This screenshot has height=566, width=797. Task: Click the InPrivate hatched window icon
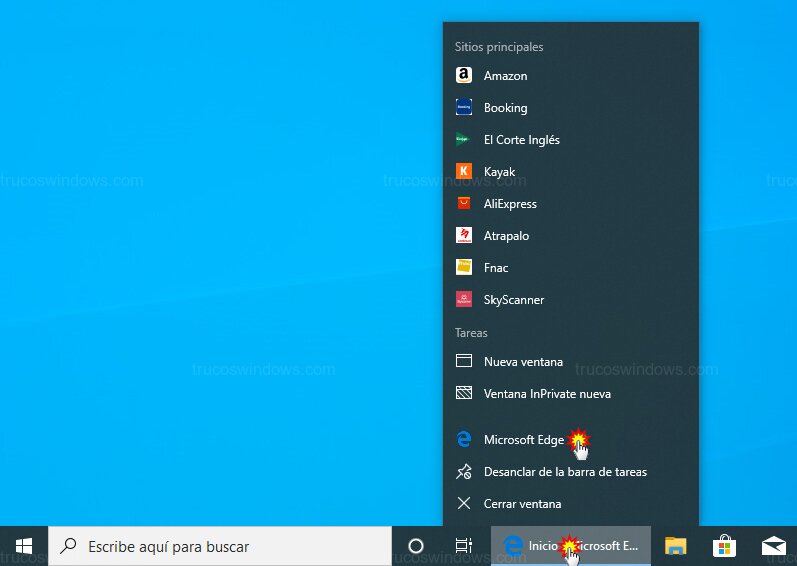[x=464, y=393]
